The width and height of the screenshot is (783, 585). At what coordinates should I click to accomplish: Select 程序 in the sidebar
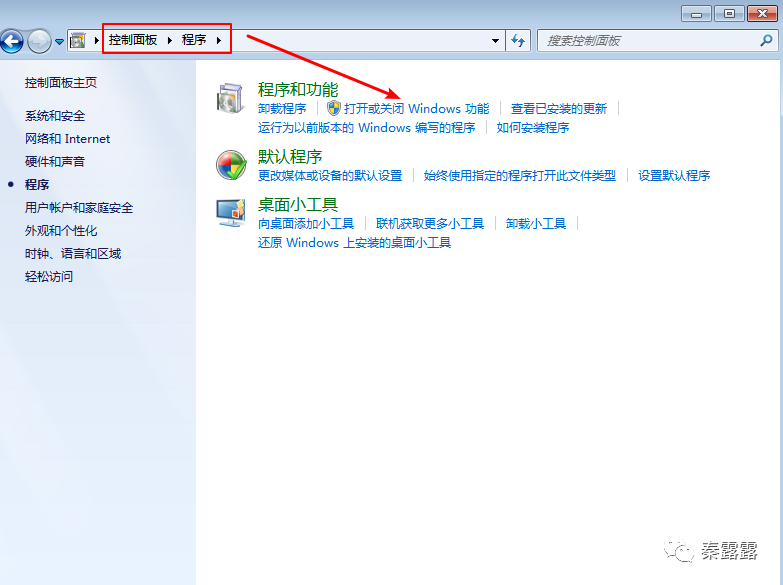pyautogui.click(x=37, y=185)
